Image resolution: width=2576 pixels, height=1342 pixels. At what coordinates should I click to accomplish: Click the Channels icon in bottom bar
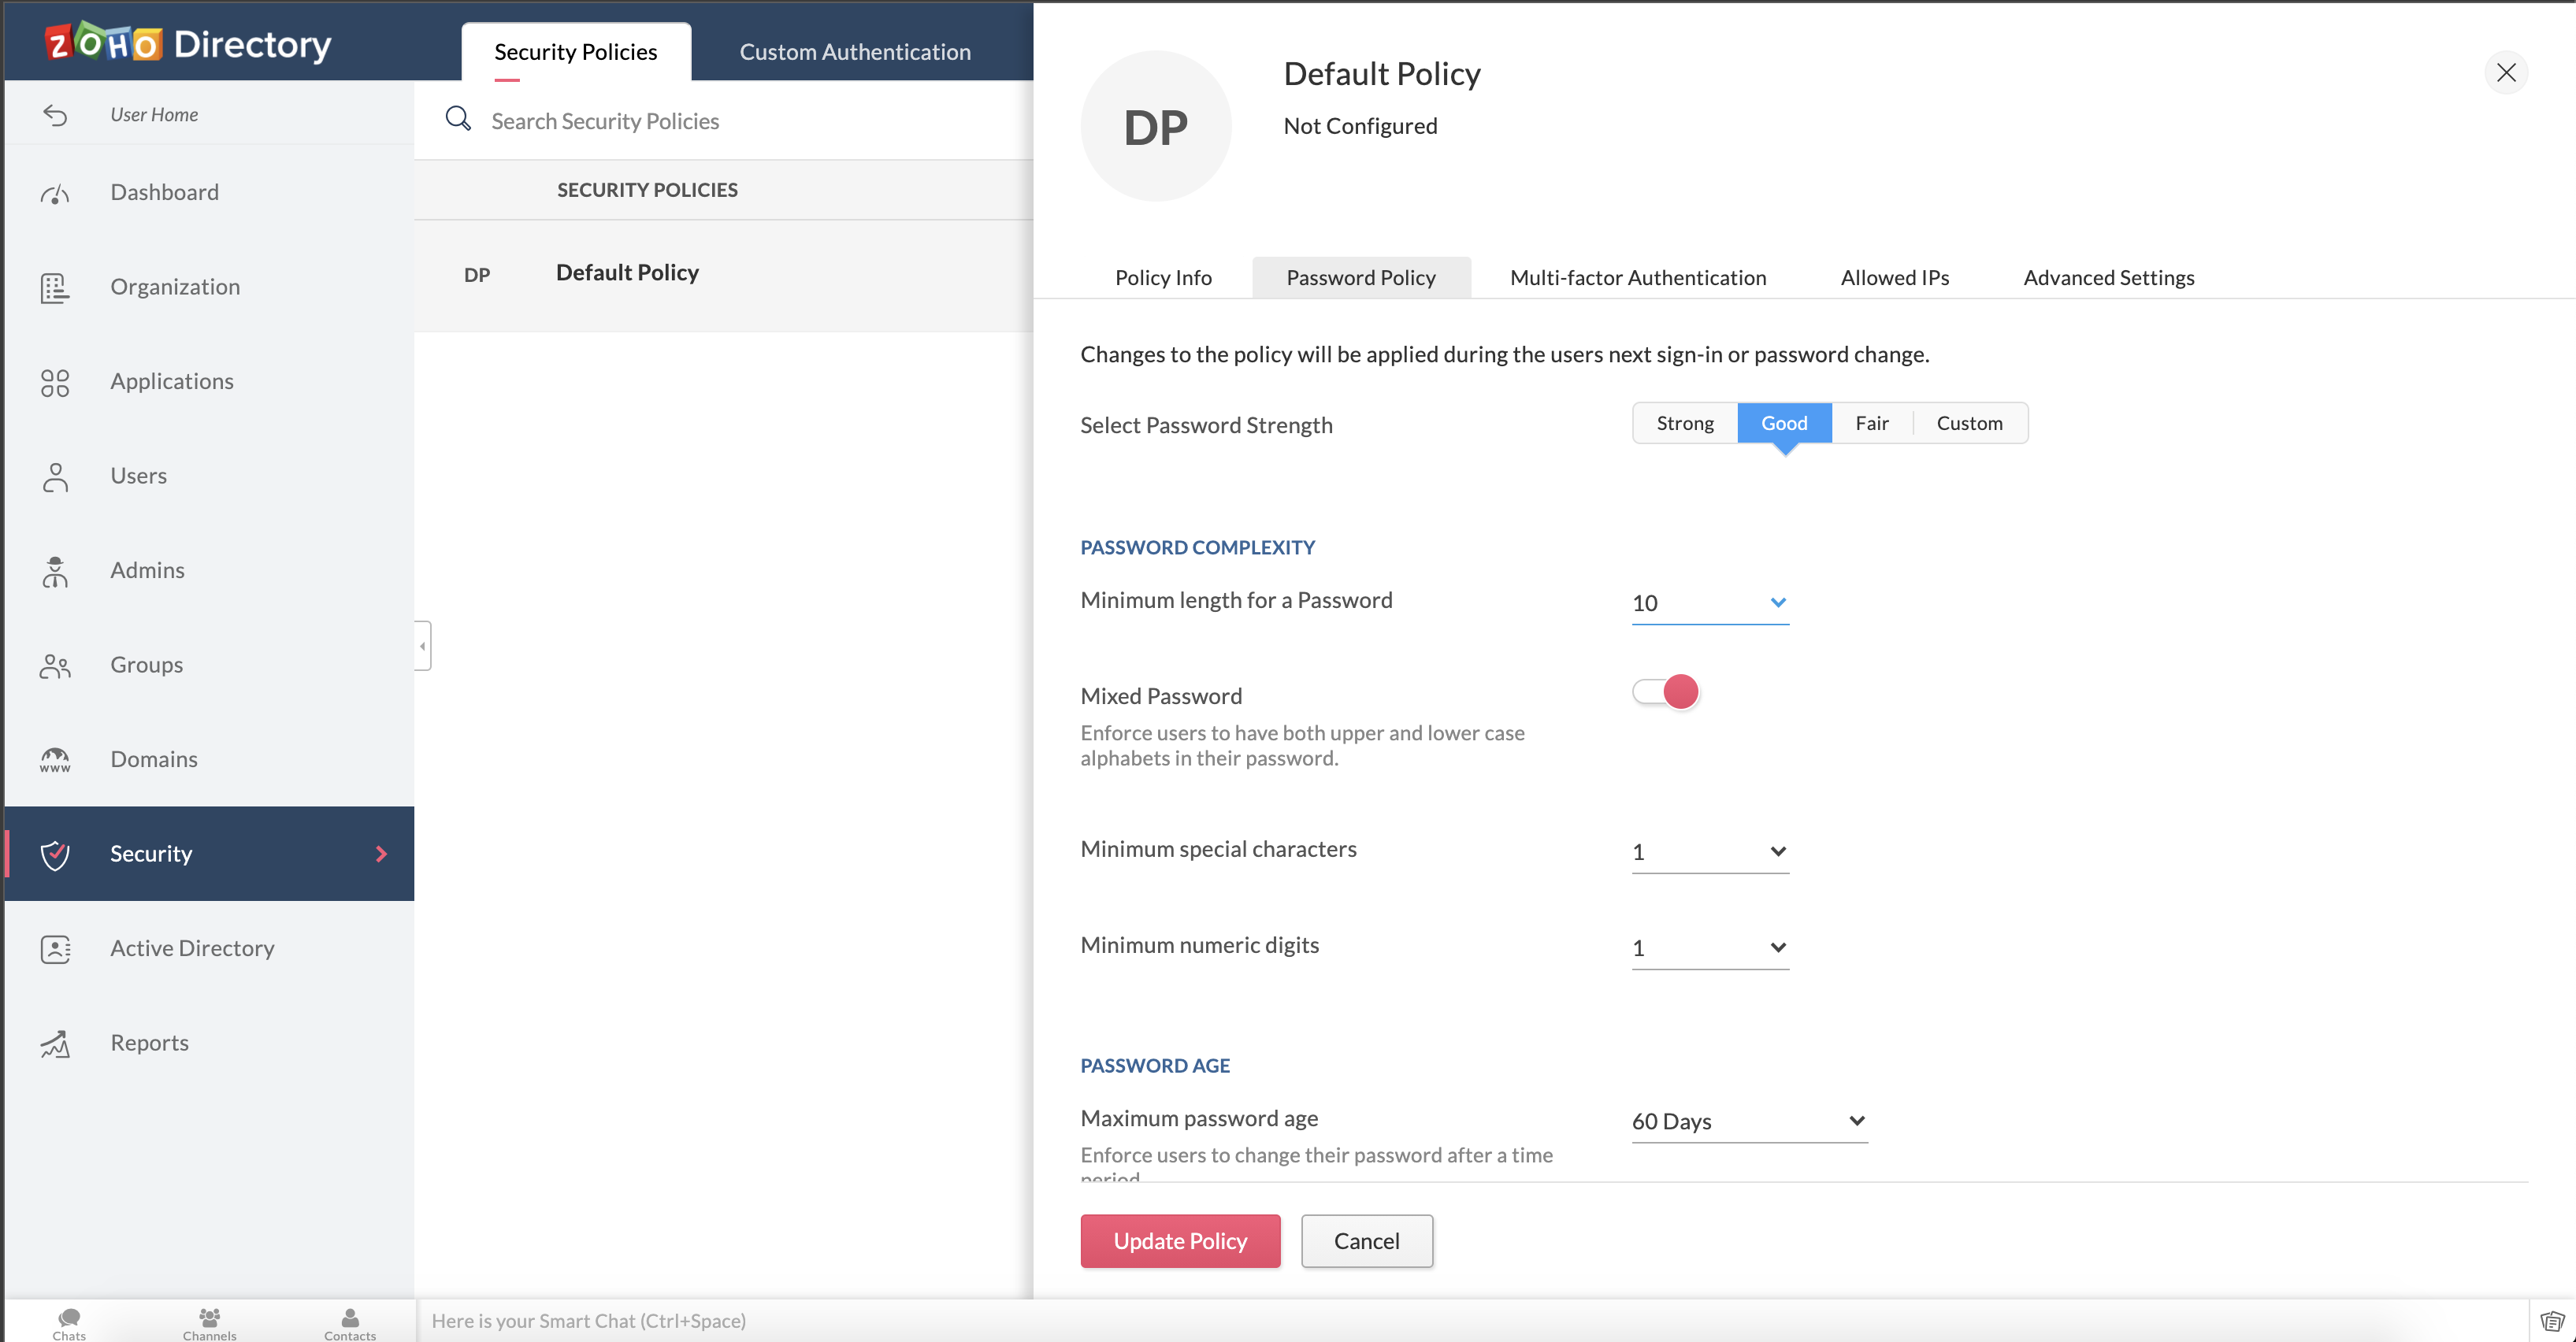point(209,1317)
